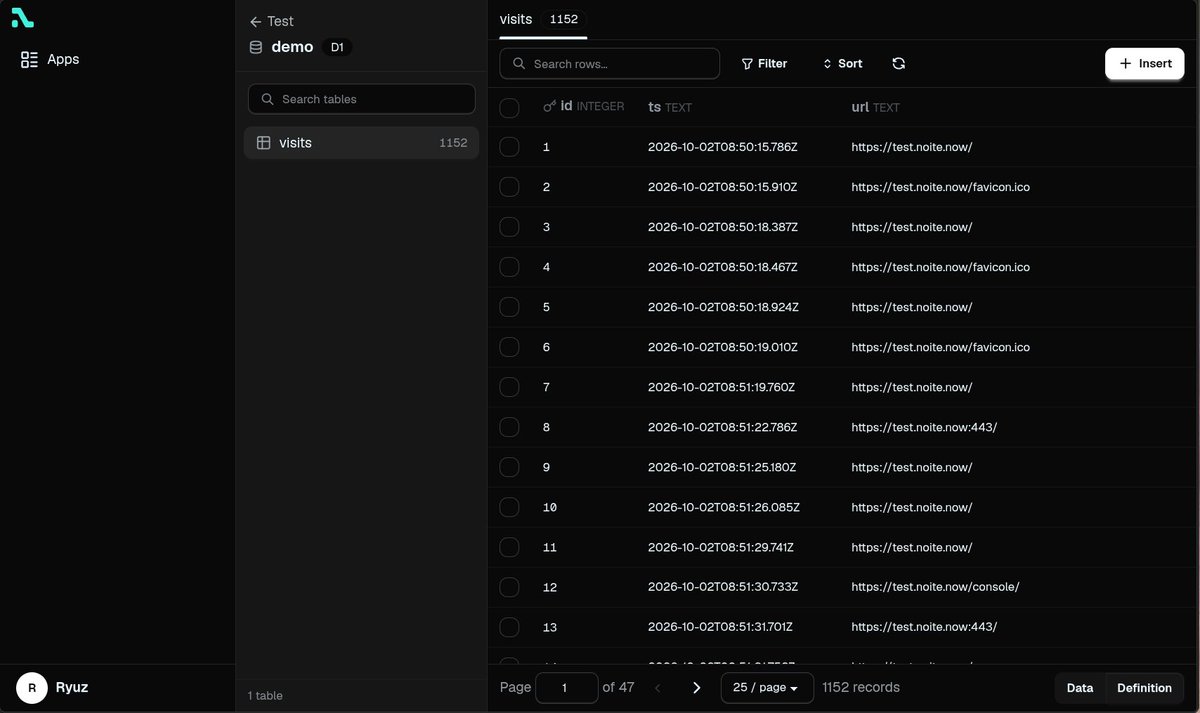The width and height of the screenshot is (1200, 713).
Task: Click the URL cell in row 2
Action: 940,187
